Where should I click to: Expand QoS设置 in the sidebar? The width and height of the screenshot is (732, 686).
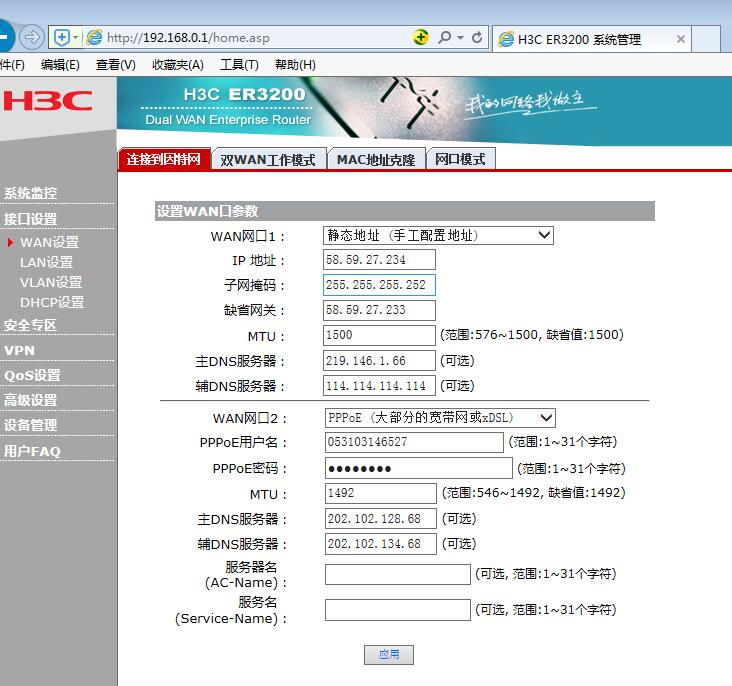click(32, 375)
